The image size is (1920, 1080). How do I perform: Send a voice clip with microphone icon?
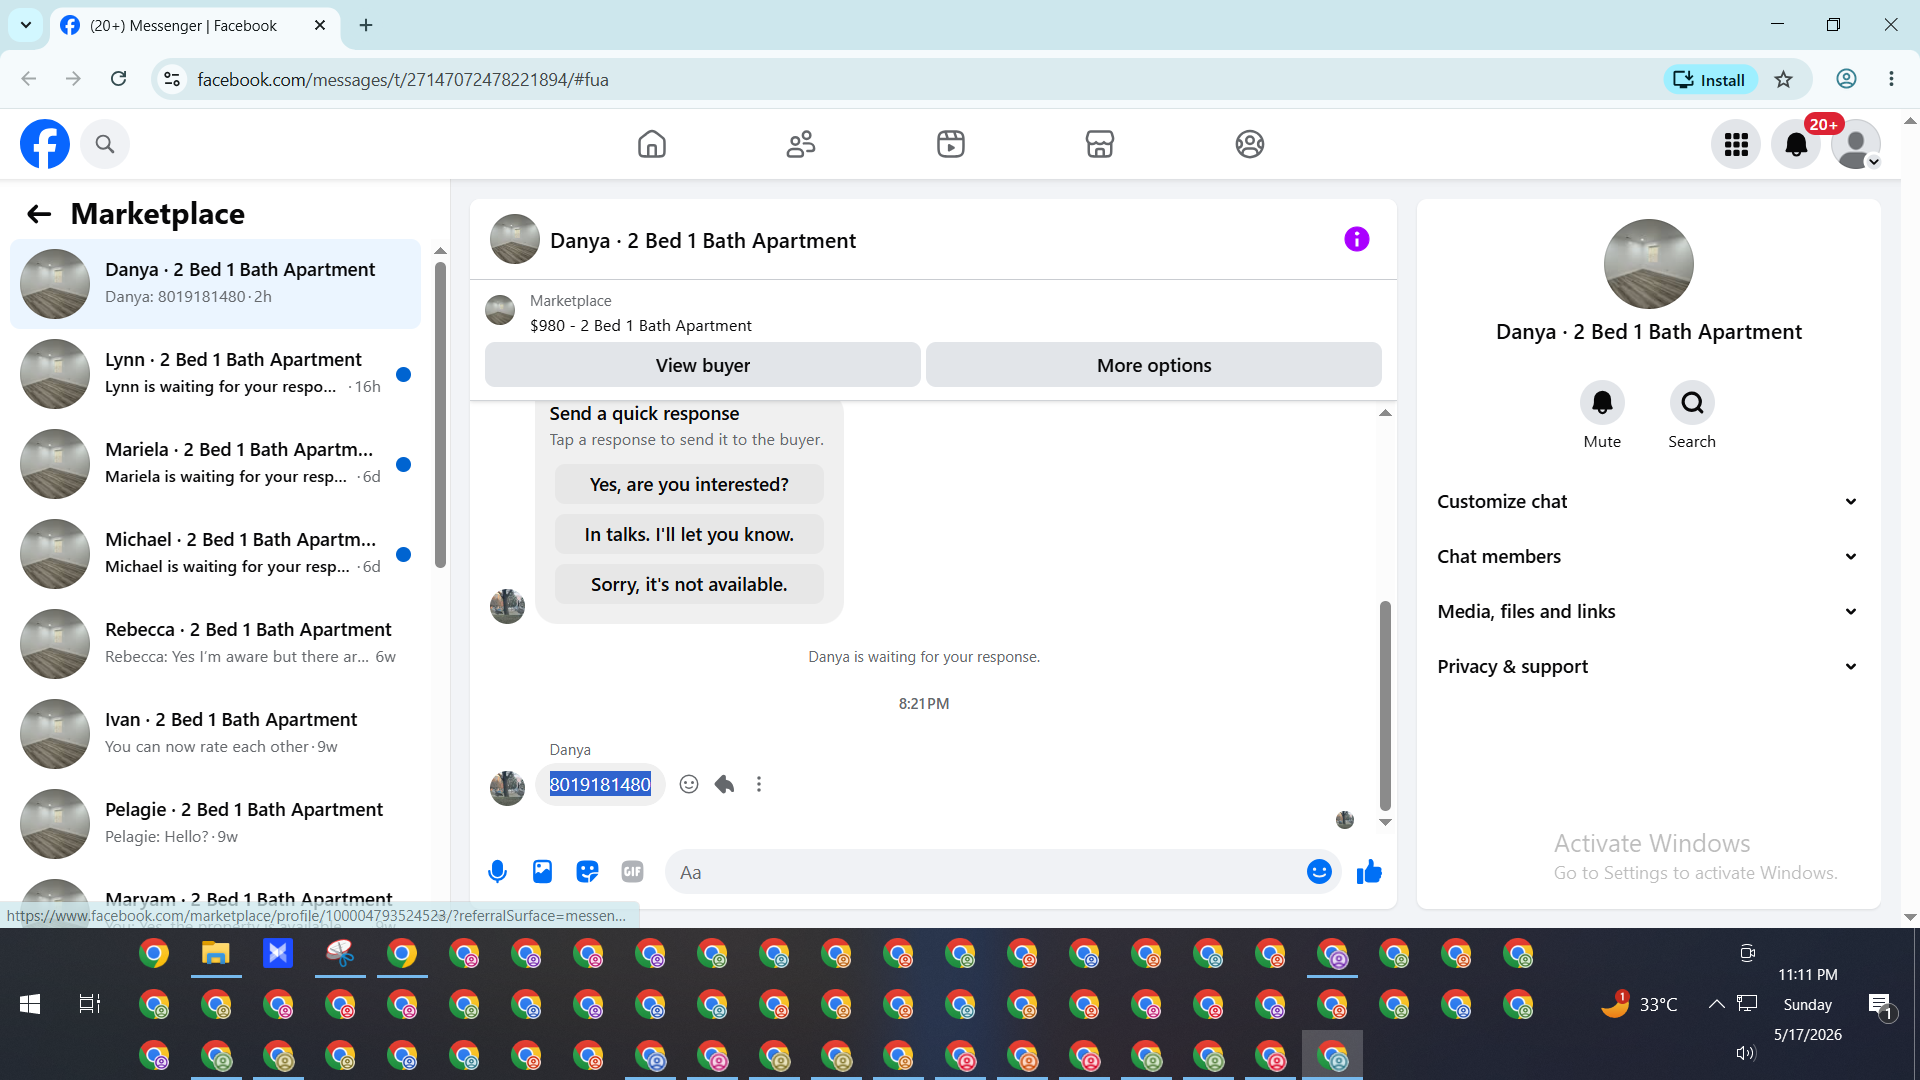(x=497, y=872)
